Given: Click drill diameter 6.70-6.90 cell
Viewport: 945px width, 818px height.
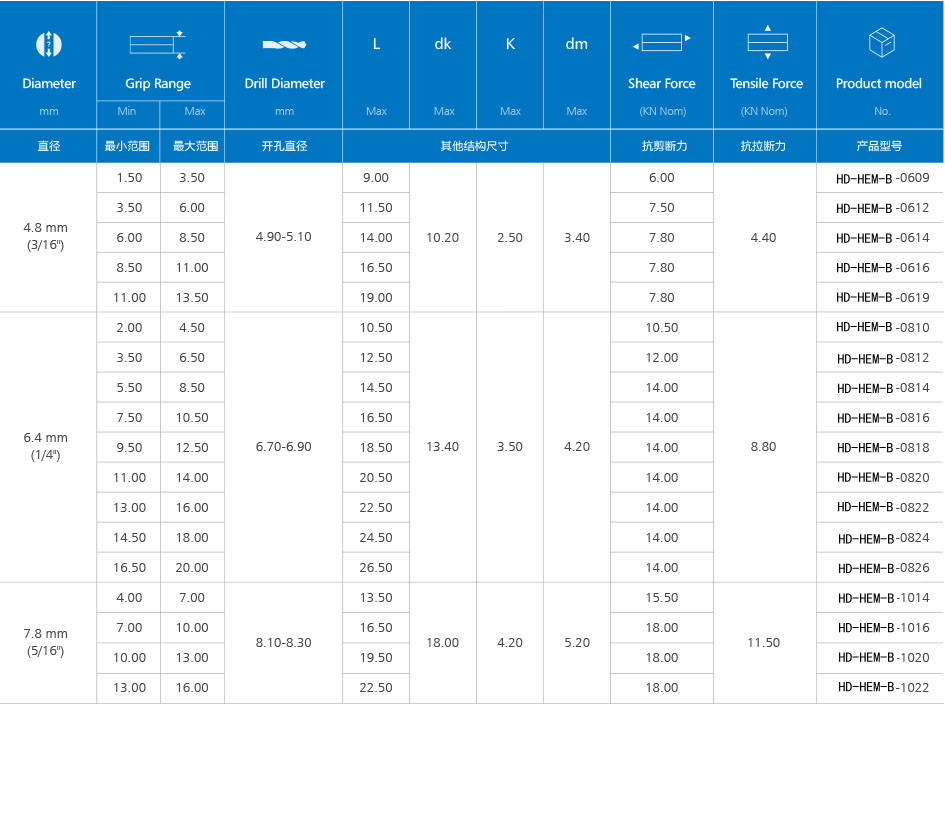Looking at the screenshot, I should [284, 447].
